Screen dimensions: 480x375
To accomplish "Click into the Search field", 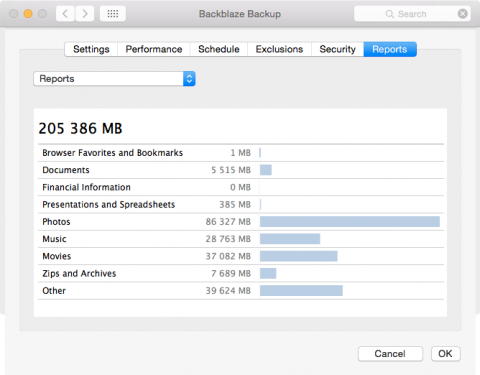I will 412,14.
